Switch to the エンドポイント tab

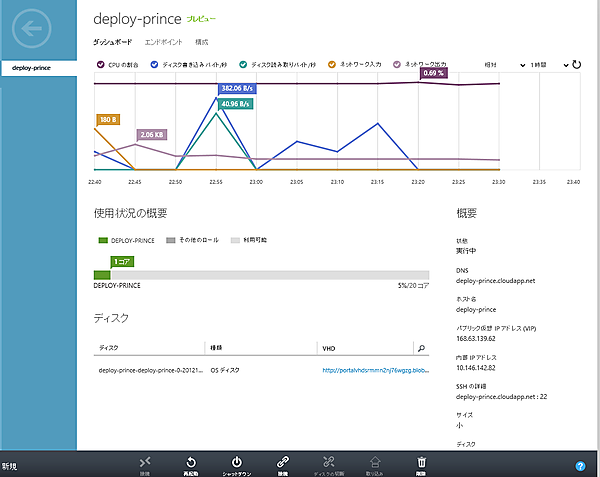(163, 42)
